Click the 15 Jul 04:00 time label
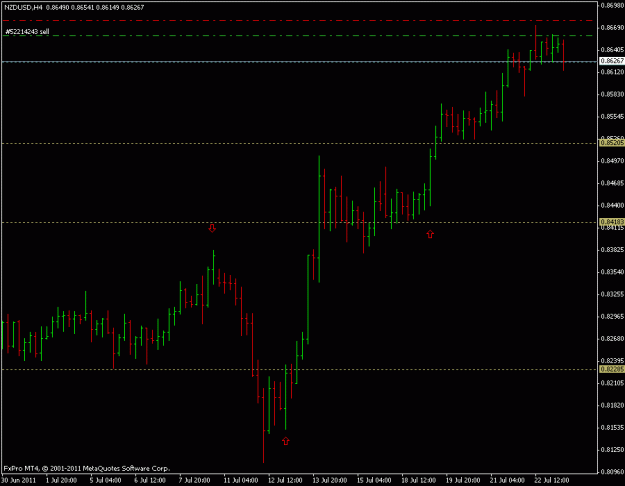Image resolution: width=625 pixels, height=486 pixels. [374, 480]
